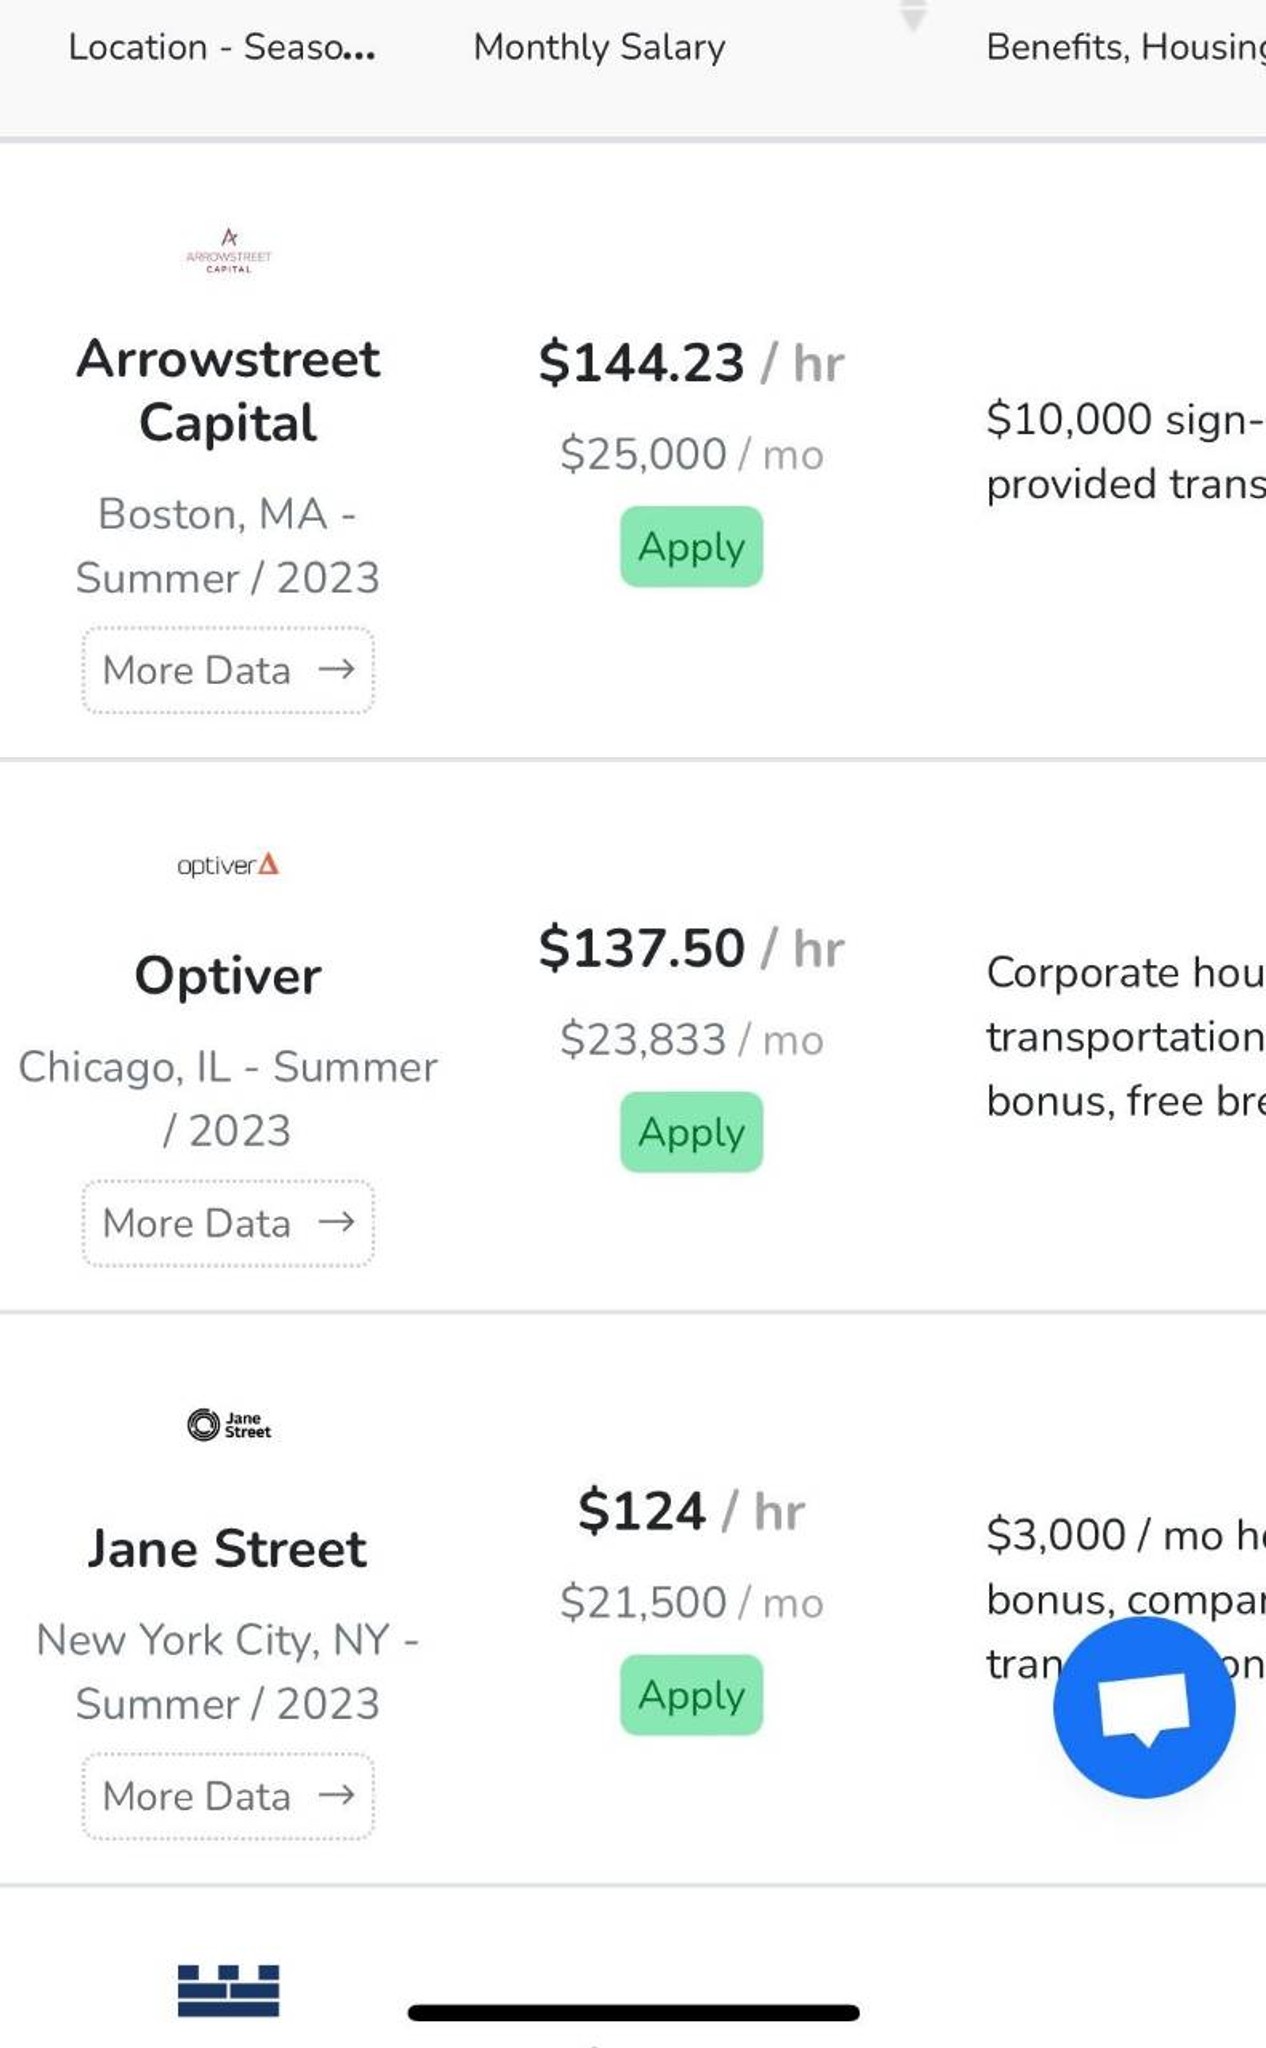Apply to the Arrowstreet Capital internship
1266x2048 pixels.
[690, 547]
